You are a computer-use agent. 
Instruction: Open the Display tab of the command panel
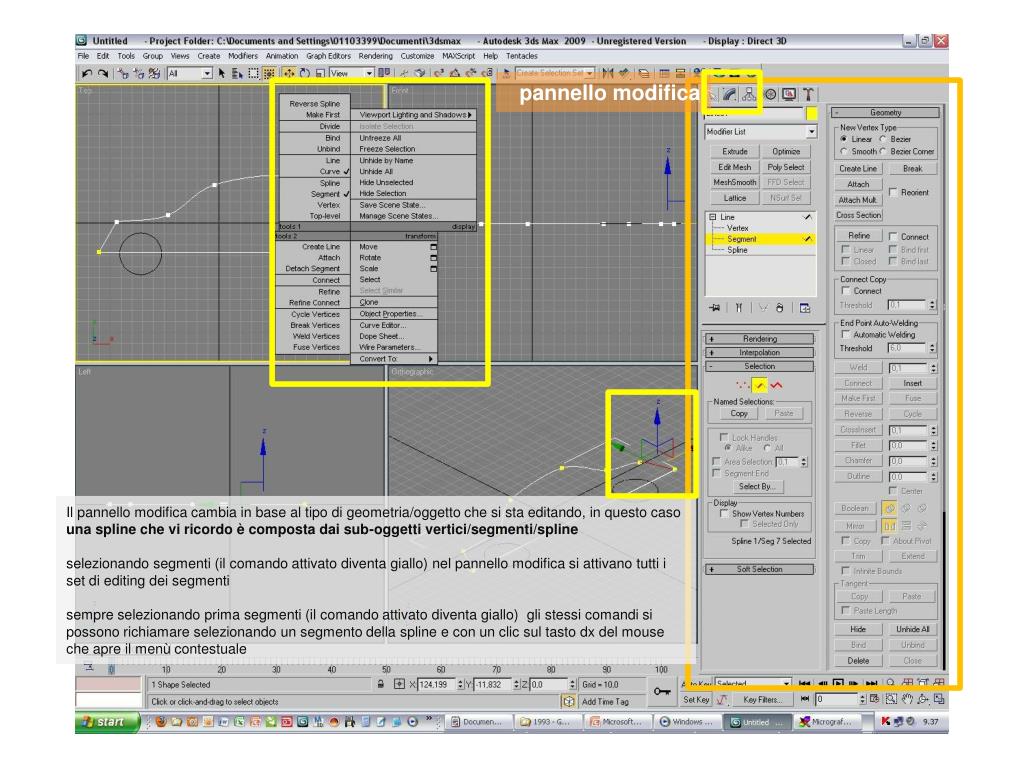[789, 95]
